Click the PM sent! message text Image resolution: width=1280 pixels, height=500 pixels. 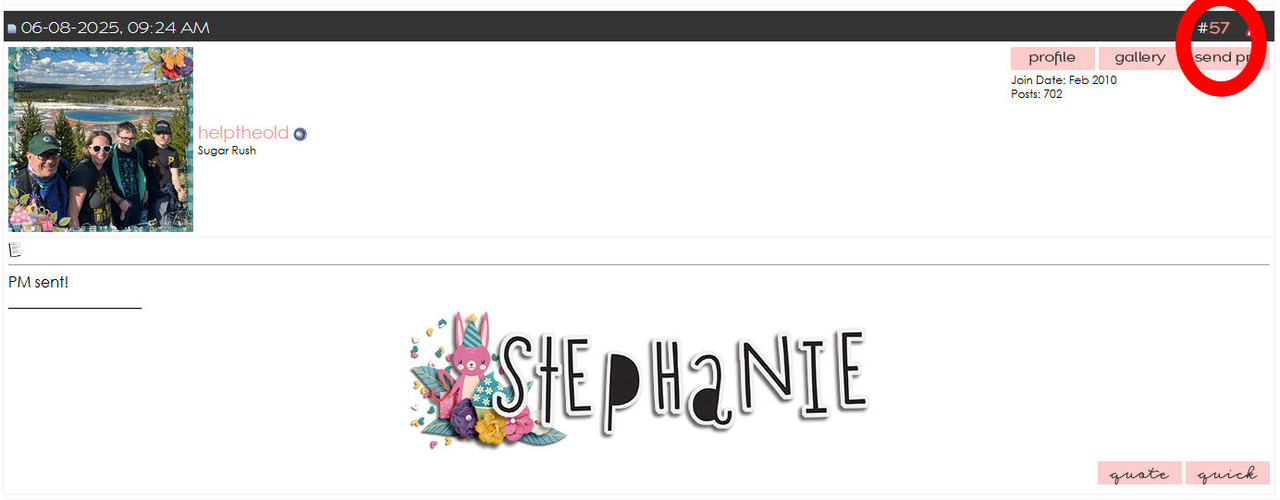(x=38, y=282)
